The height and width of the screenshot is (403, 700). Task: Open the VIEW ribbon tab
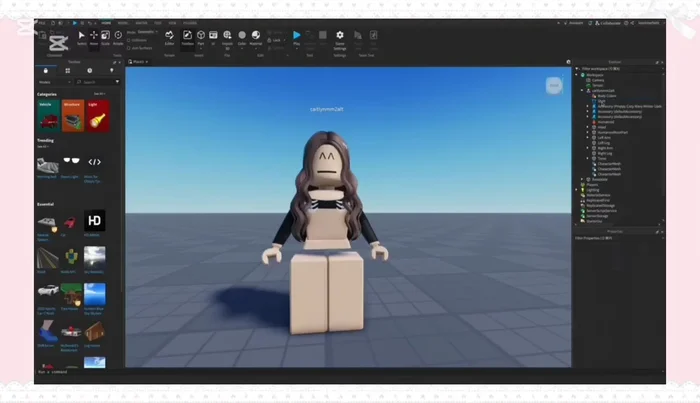coord(172,23)
